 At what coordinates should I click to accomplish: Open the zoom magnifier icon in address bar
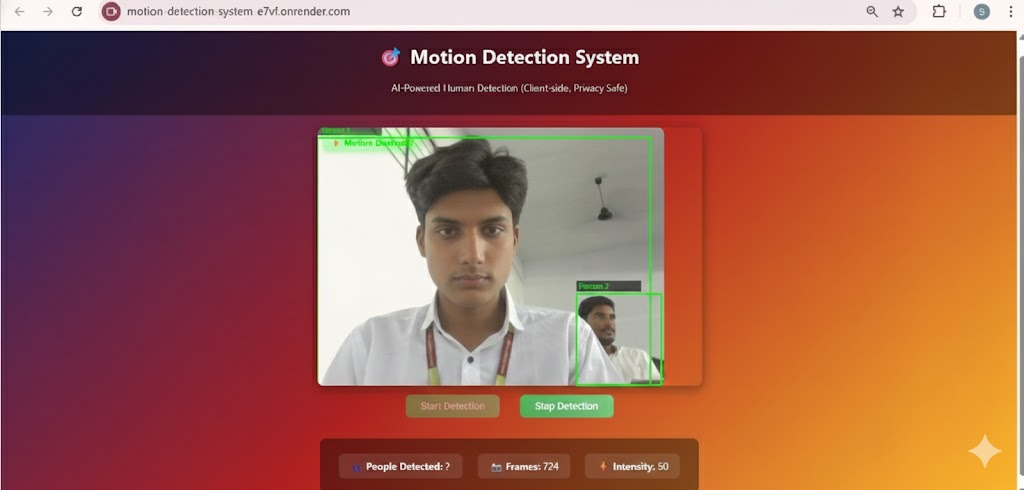click(872, 12)
